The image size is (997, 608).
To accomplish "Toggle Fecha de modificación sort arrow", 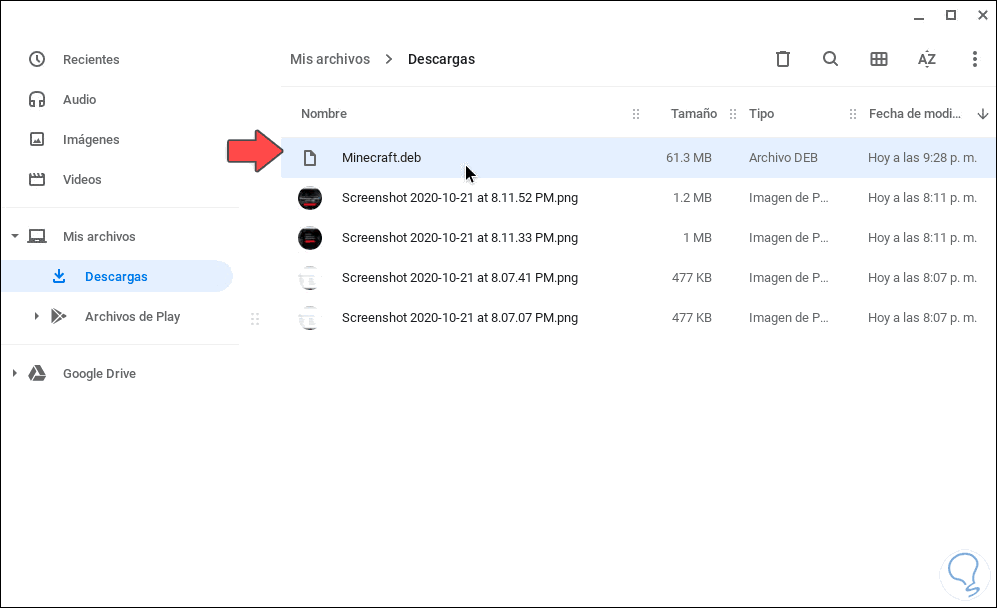I will click(982, 114).
